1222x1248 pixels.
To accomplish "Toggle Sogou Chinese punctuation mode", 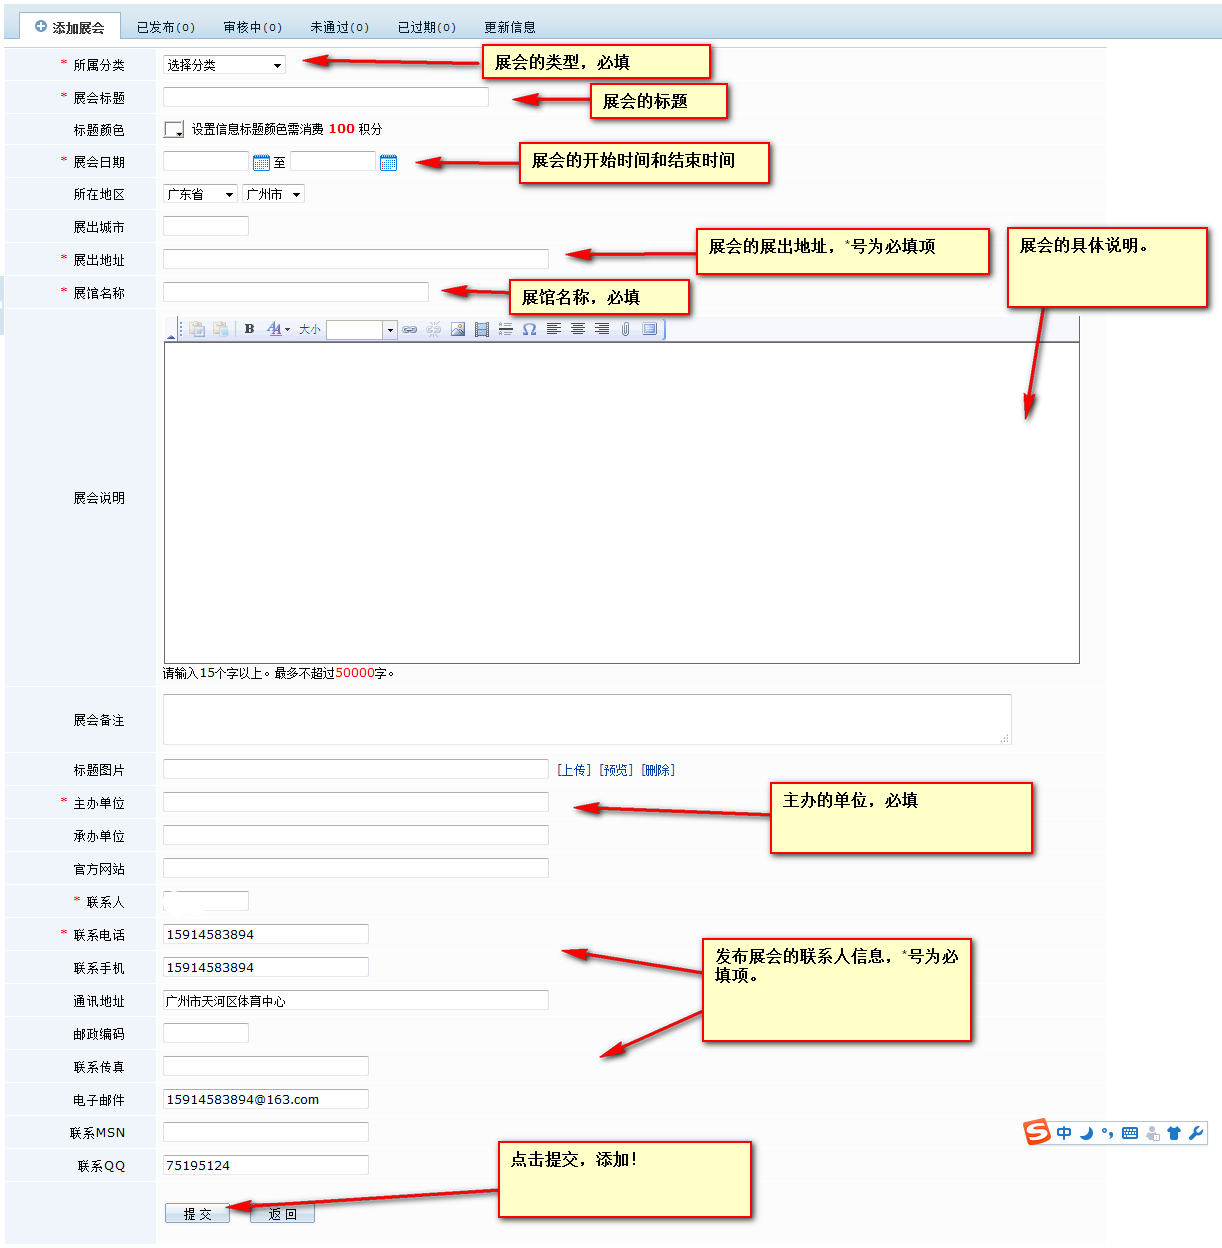I will click(x=1107, y=1133).
